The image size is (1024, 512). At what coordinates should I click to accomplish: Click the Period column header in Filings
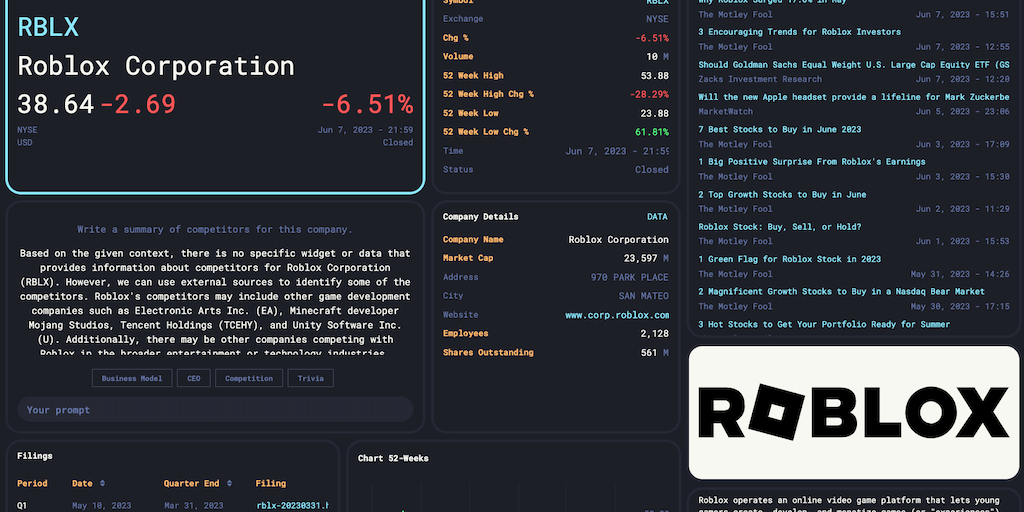32,484
